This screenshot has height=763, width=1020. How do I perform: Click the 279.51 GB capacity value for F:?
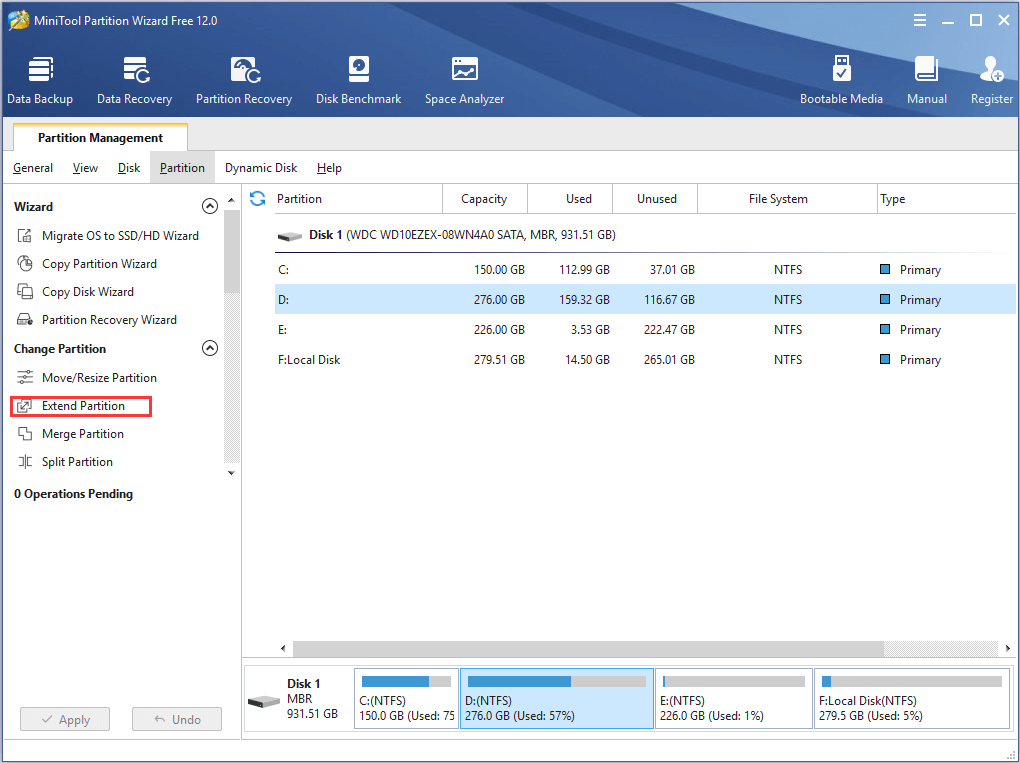click(499, 360)
